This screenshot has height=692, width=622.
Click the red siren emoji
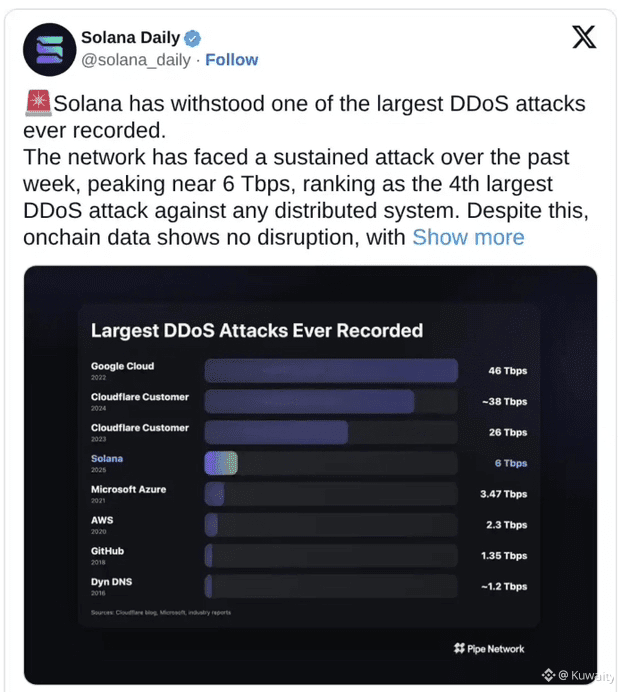pos(38,103)
